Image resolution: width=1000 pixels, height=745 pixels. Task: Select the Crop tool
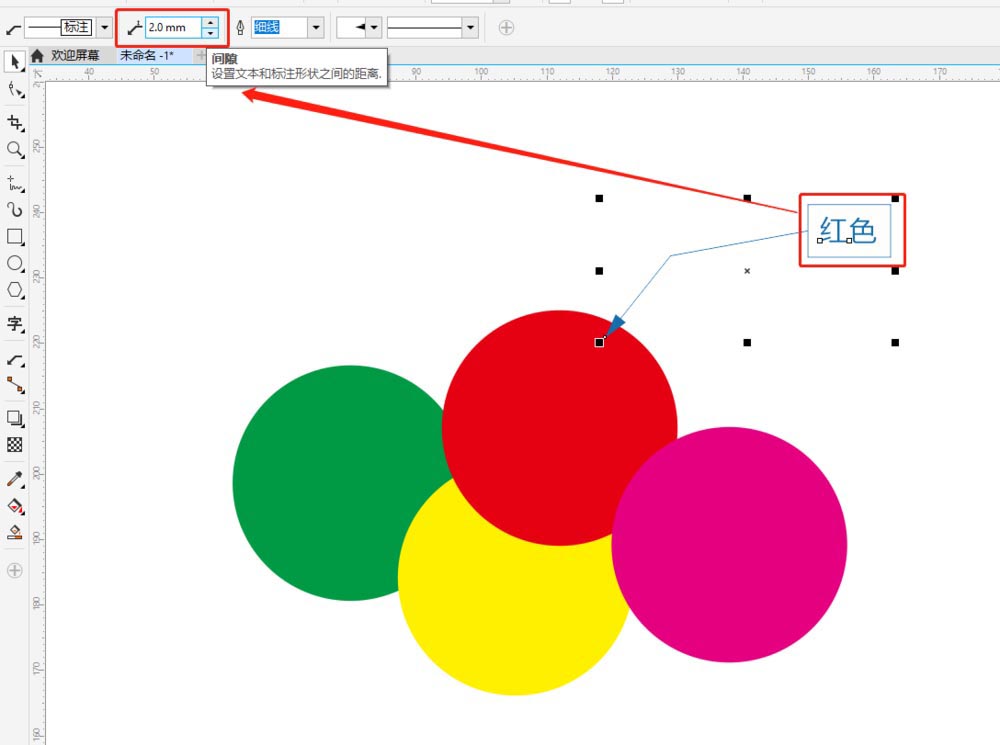point(15,122)
